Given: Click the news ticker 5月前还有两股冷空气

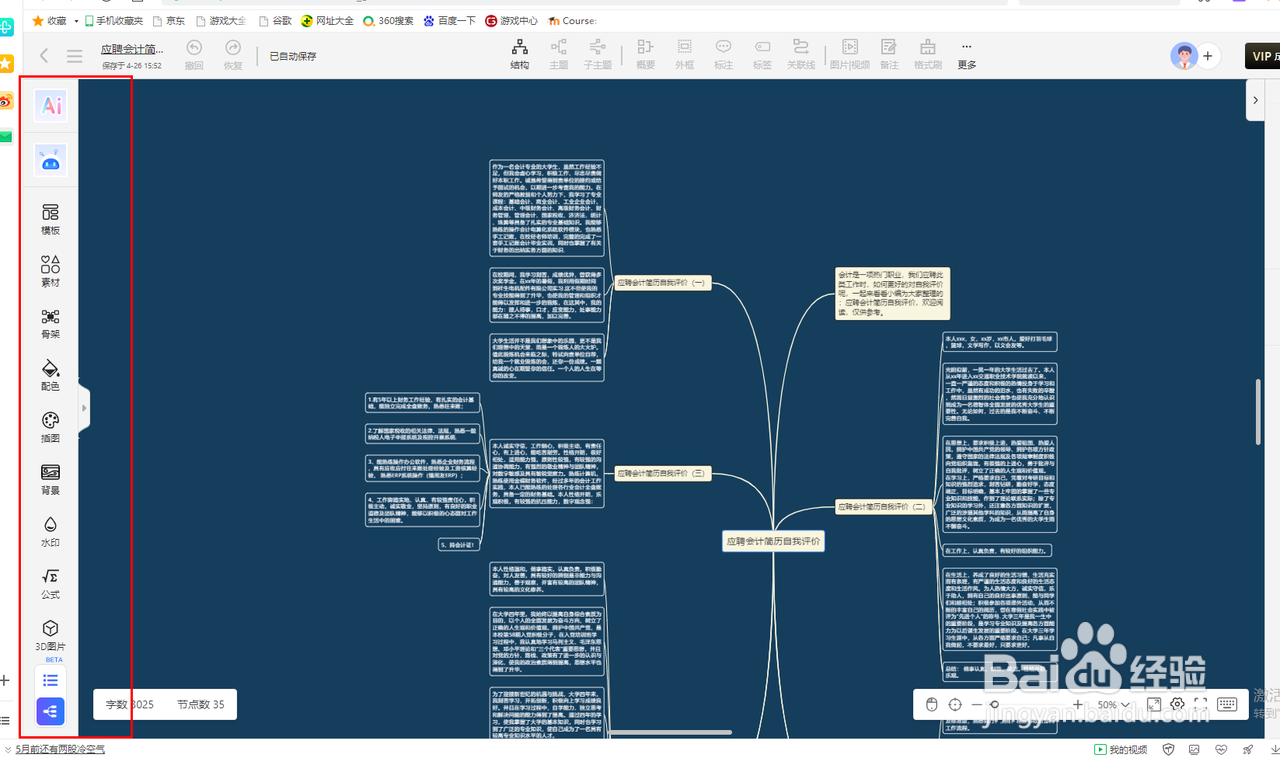Looking at the screenshot, I should coord(59,749).
